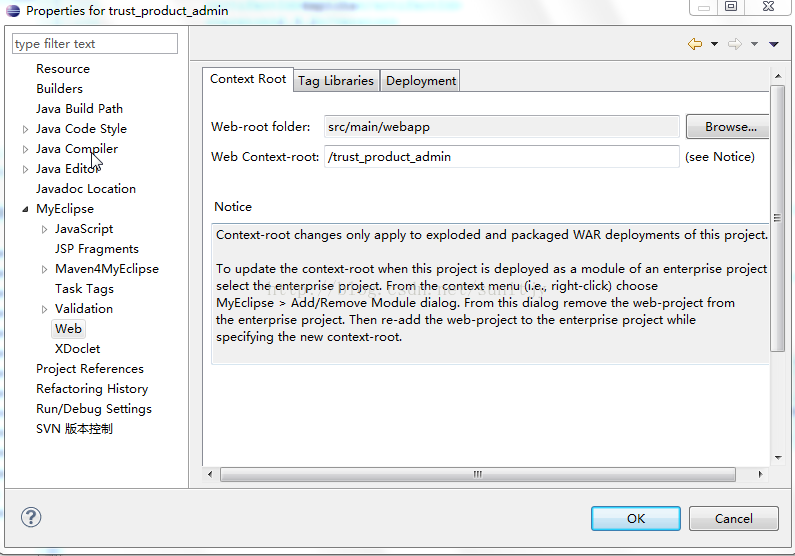Click the Browse... button
This screenshot has width=795, height=556.
[x=730, y=127]
